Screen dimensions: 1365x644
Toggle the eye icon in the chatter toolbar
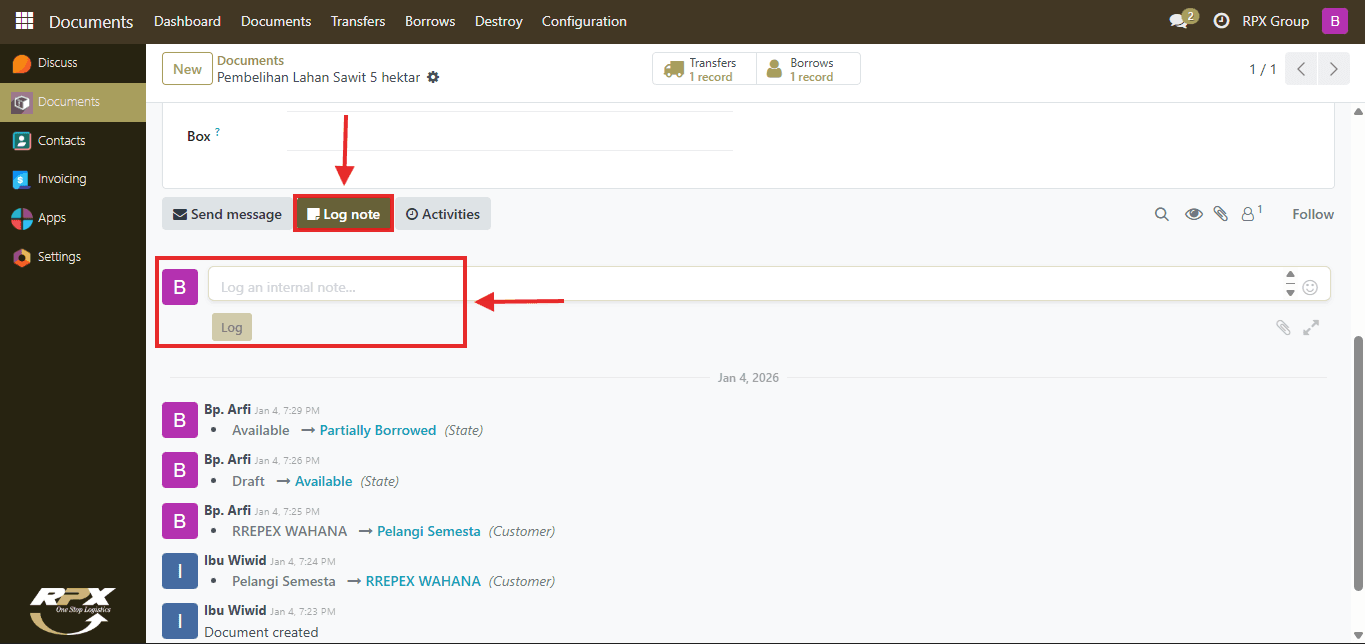[x=1193, y=214]
